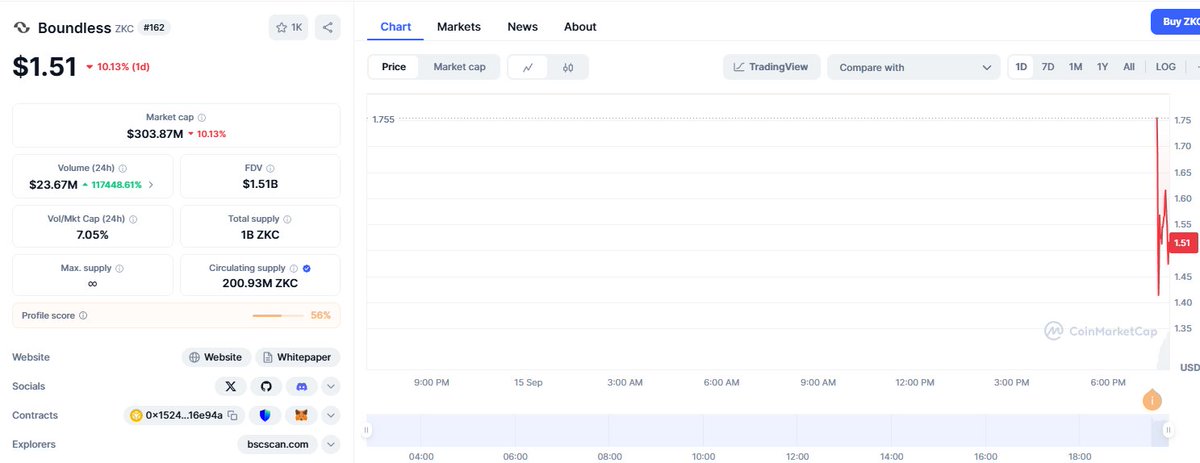Expand more Explorers list
1200x463 pixels.
[331, 444]
